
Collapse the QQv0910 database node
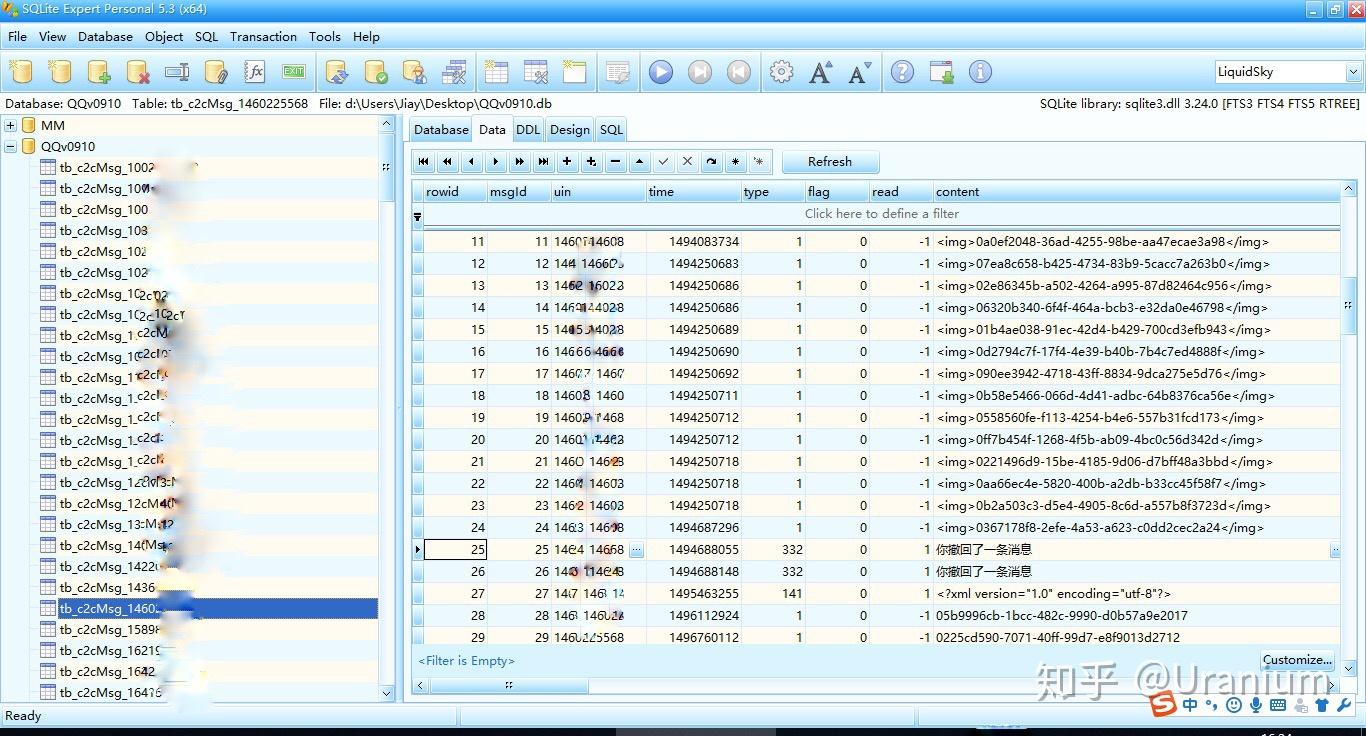(x=11, y=146)
